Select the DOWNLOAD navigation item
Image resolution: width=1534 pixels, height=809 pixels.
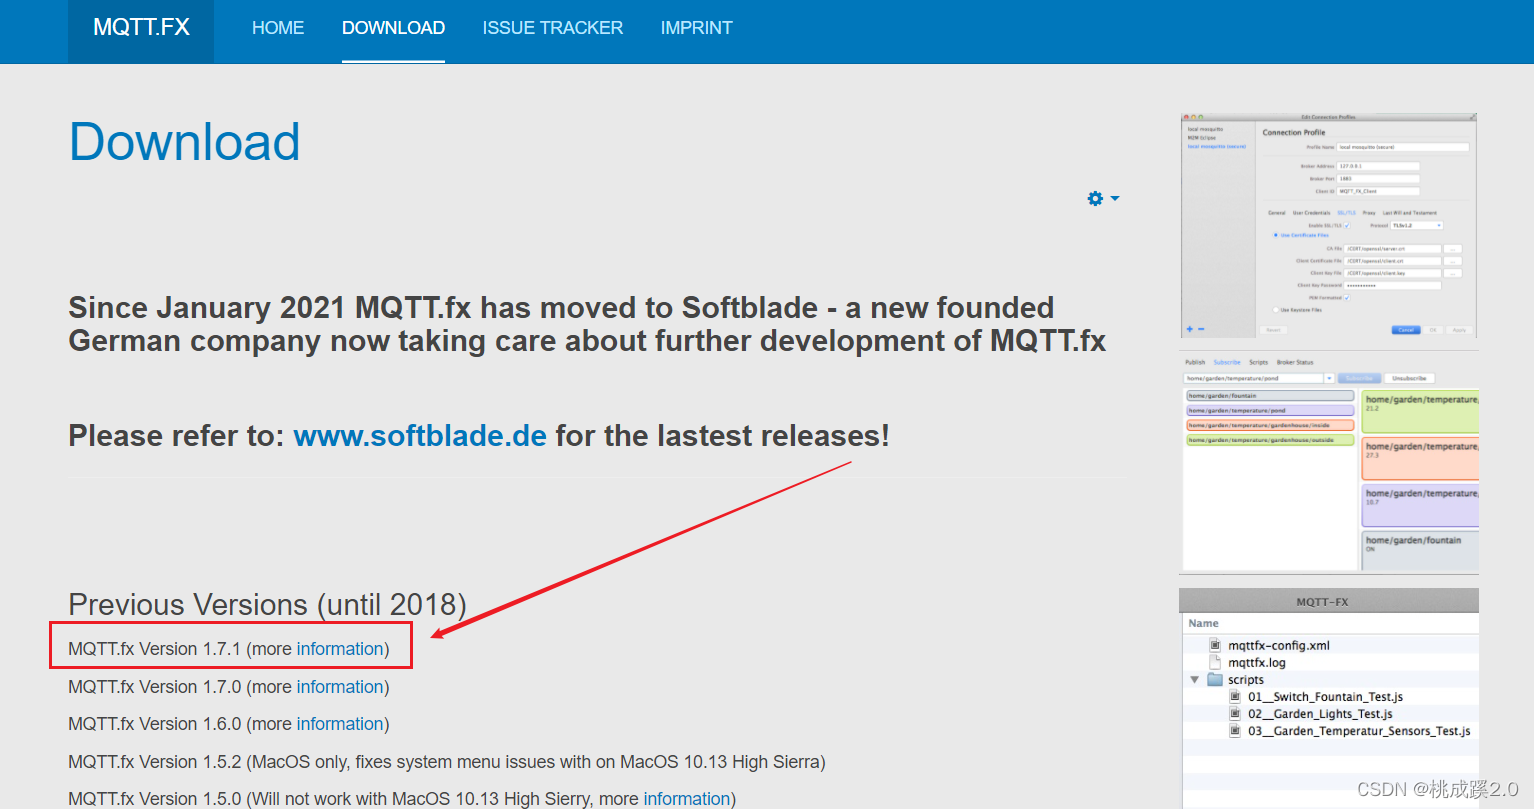(393, 28)
